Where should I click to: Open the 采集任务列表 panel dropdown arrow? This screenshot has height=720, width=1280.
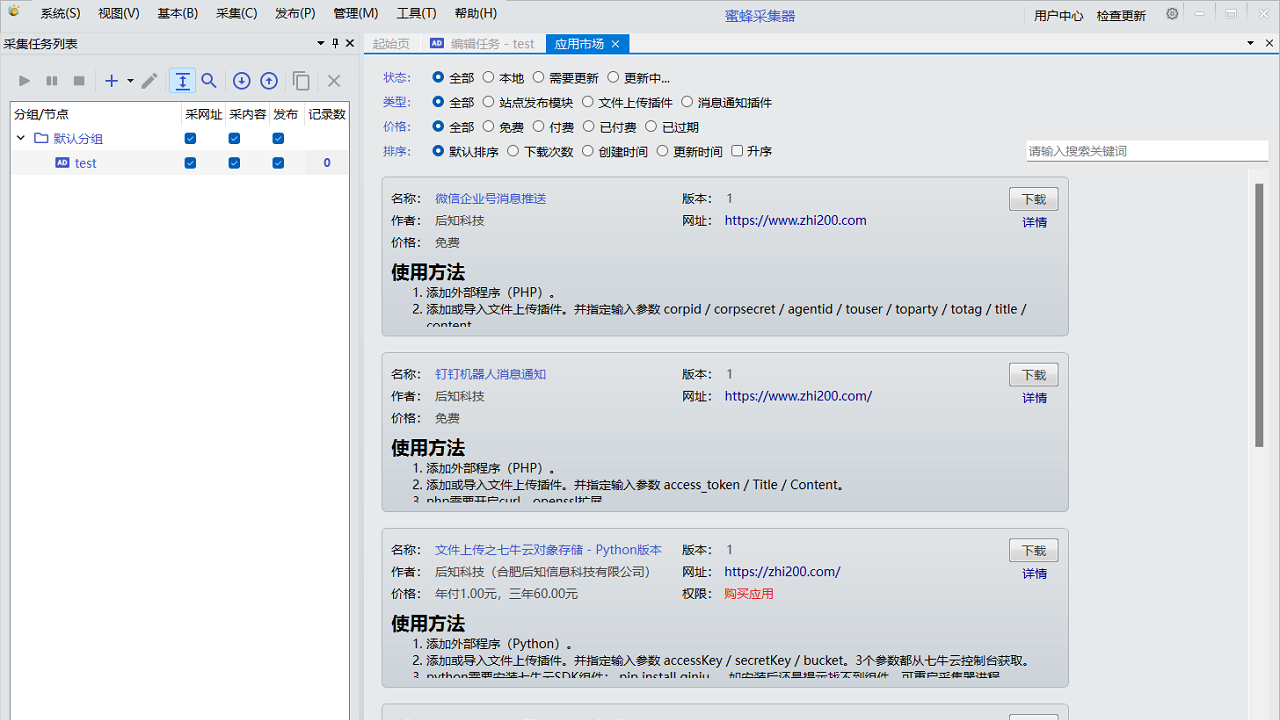point(321,43)
